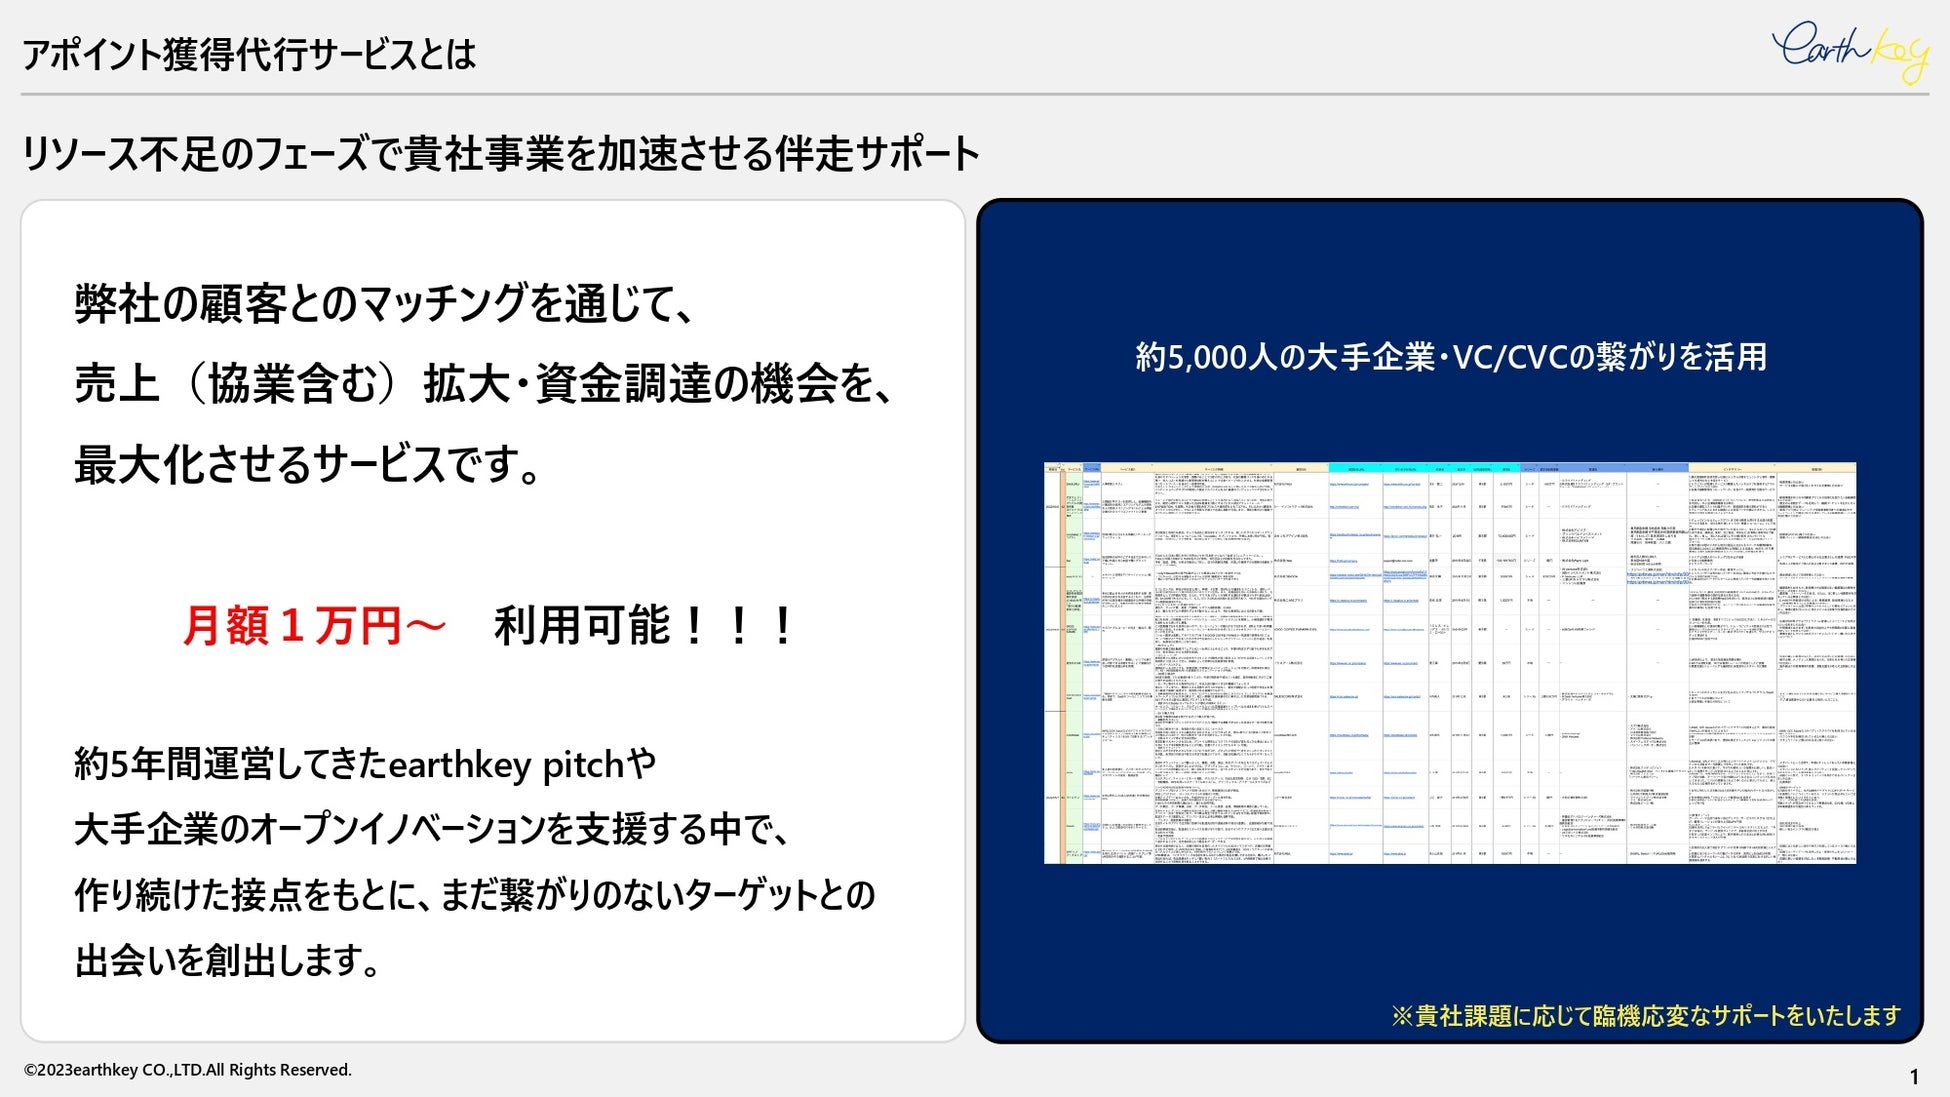Click the line 弊社の顧客とのマッチングを通じて

384,304
